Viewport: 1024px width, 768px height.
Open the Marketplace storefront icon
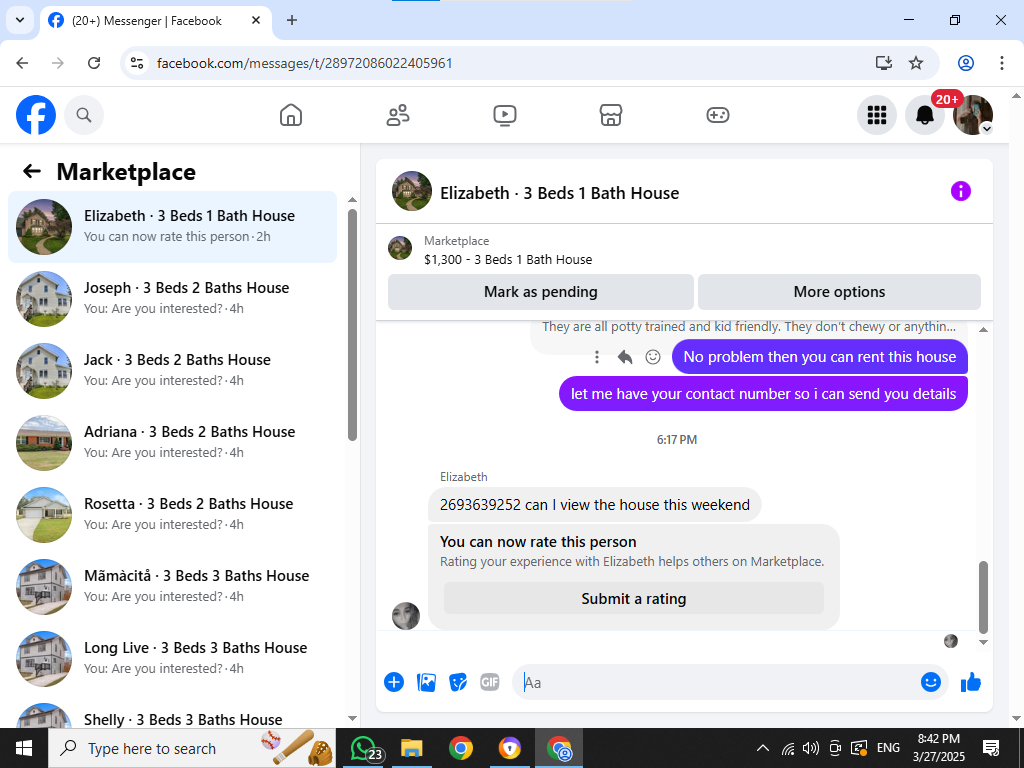point(611,115)
